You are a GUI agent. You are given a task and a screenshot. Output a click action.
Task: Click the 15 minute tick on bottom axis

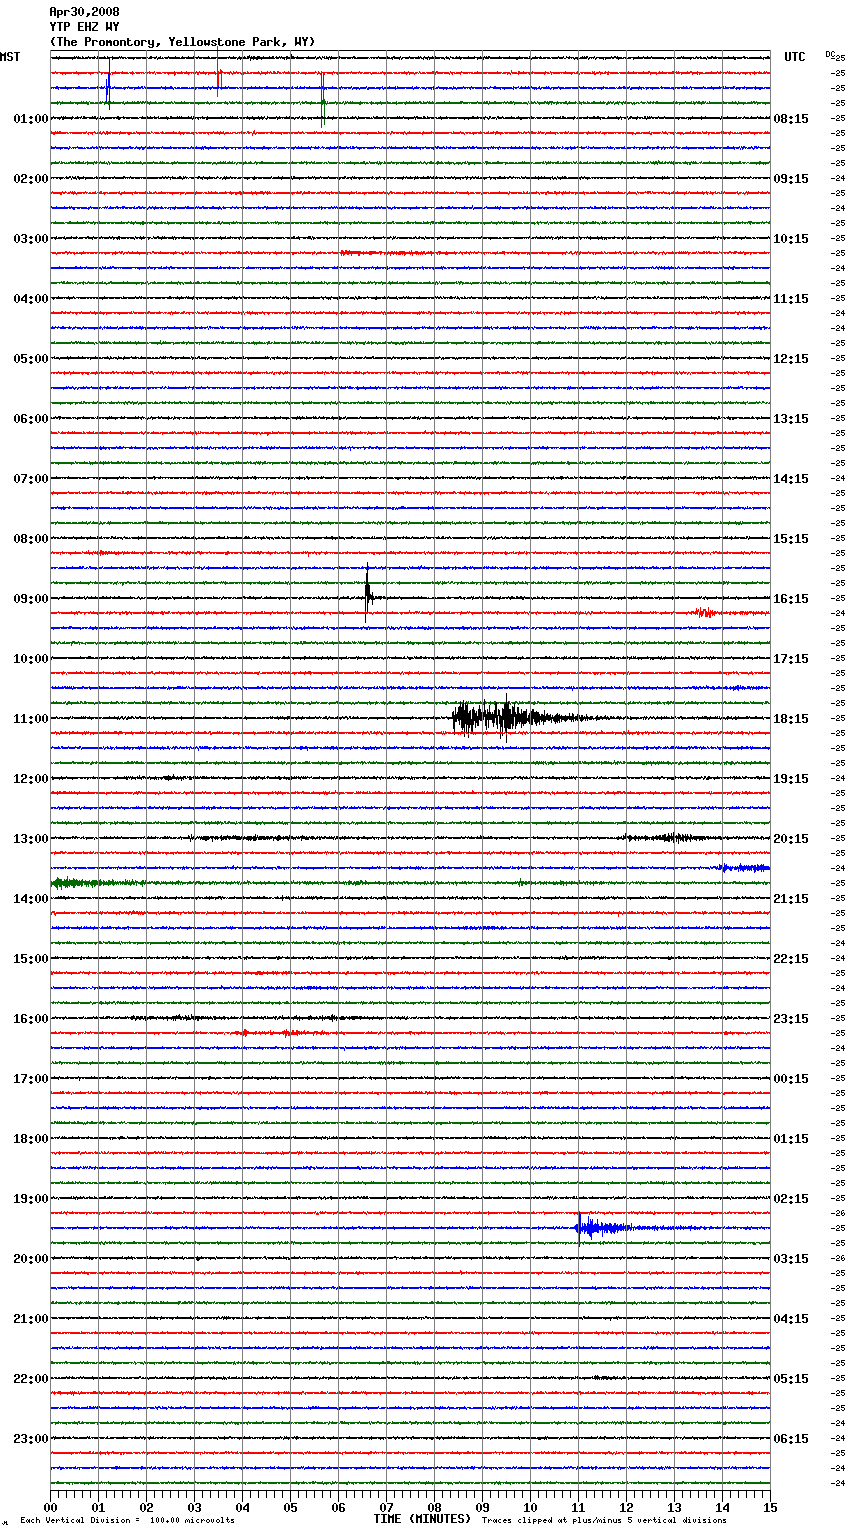tap(769, 1507)
